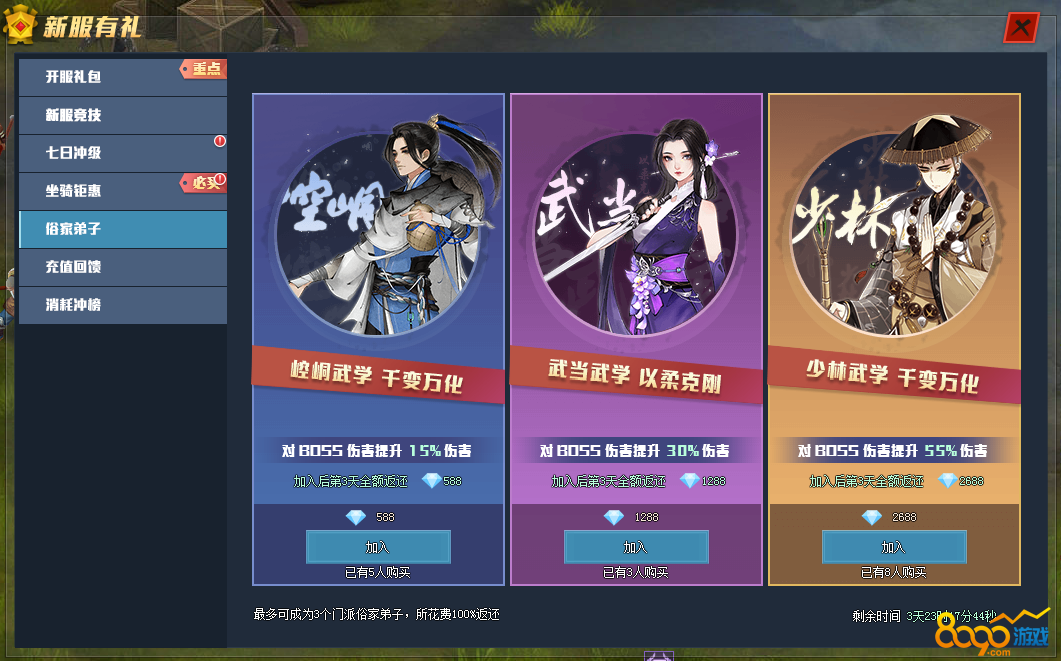
Task: Go to the 充值回馈 tab
Action: (x=122, y=267)
